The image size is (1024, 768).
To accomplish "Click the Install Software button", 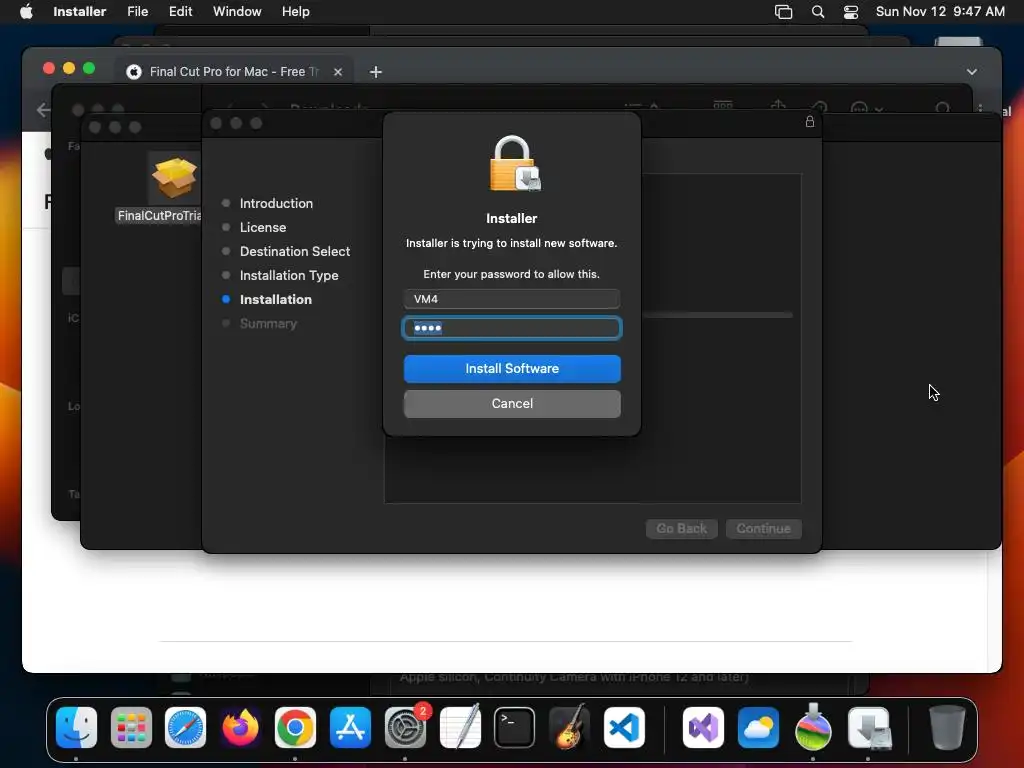I will pos(512,368).
